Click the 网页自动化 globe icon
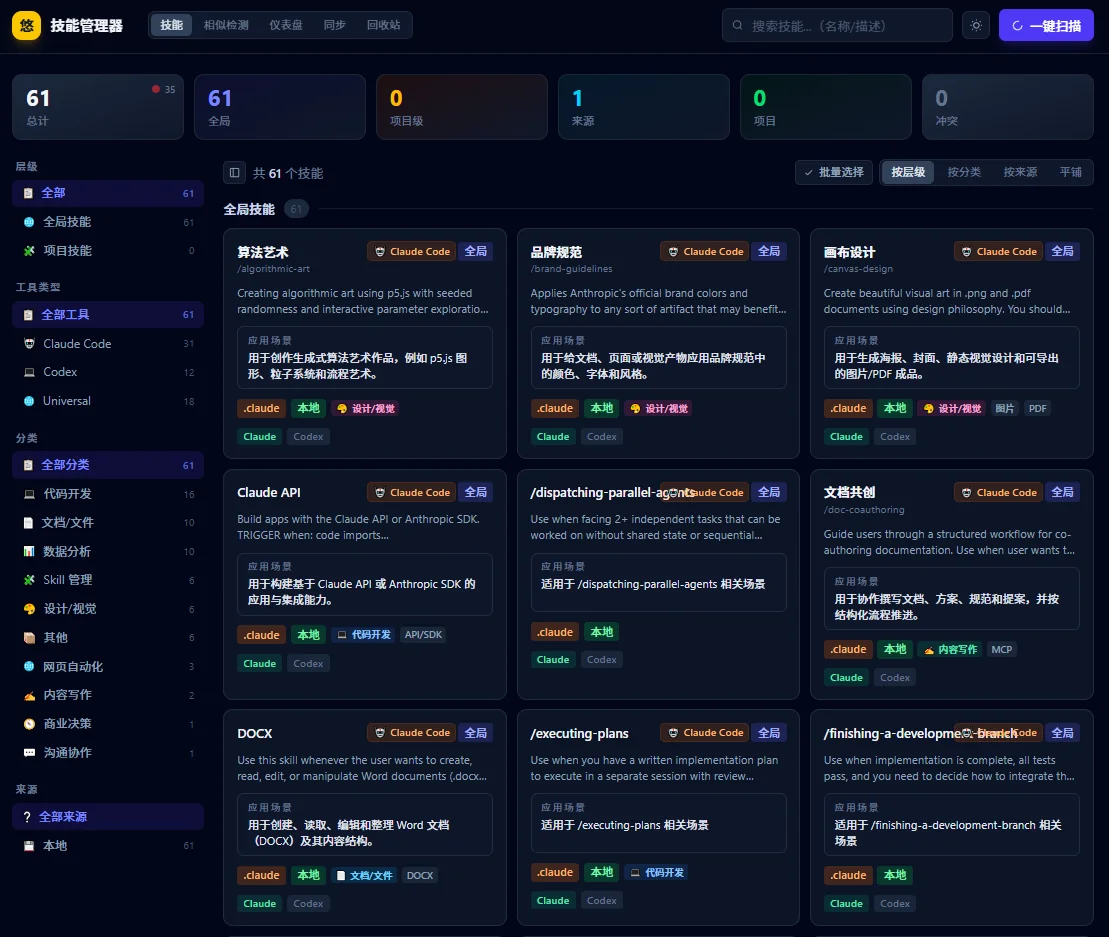The width and height of the screenshot is (1109, 937). point(29,666)
